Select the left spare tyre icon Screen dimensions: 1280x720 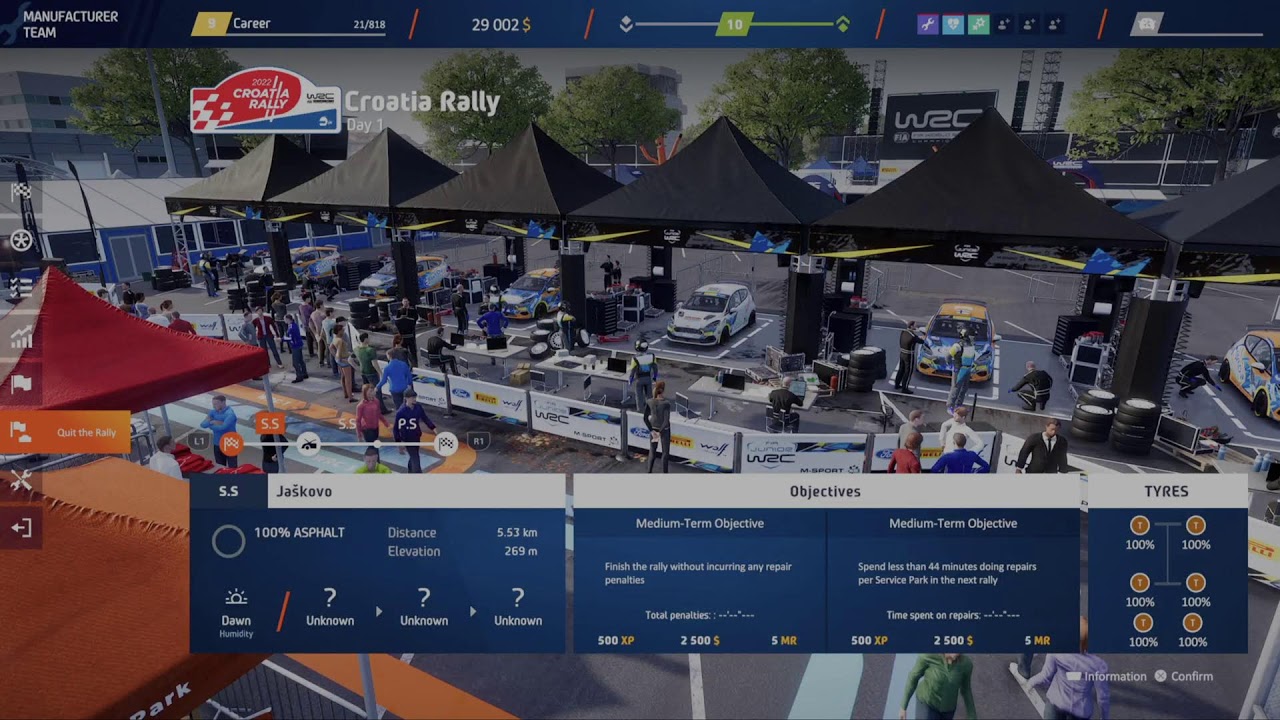(1142, 623)
